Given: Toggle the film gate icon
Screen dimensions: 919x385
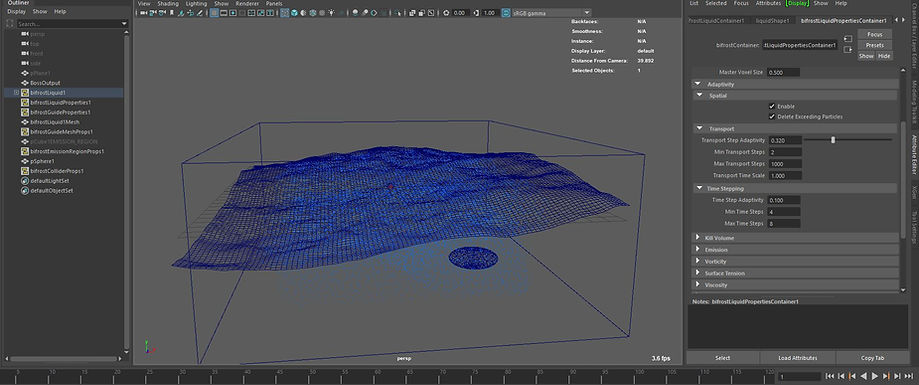Looking at the screenshot, I should click(224, 12).
